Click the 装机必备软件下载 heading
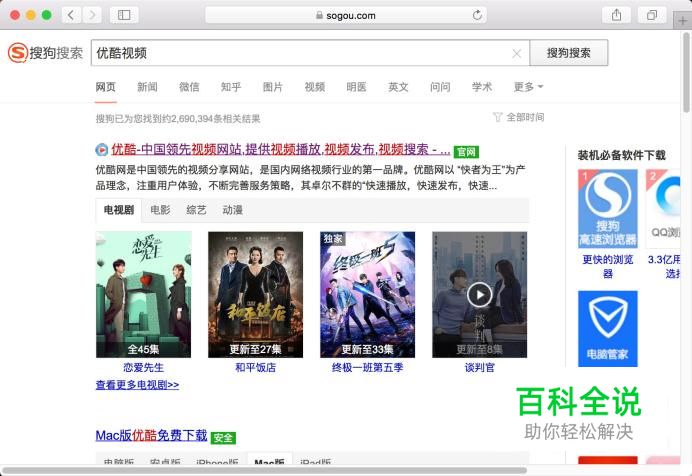The width and height of the screenshot is (692, 476). 621,155
